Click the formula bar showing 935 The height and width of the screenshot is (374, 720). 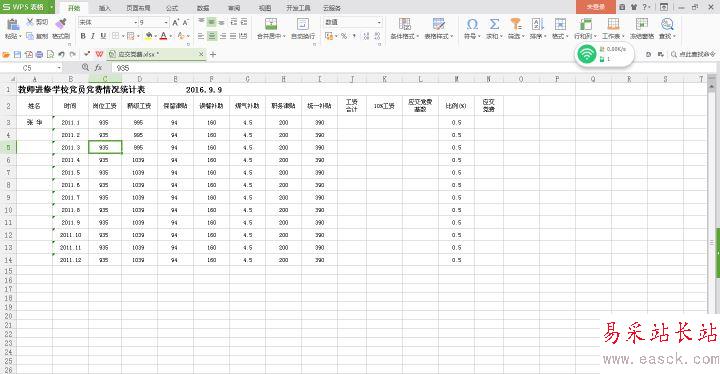(411, 68)
